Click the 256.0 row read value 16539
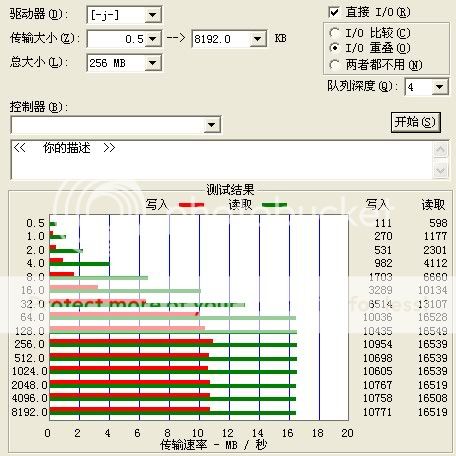 coord(433,344)
